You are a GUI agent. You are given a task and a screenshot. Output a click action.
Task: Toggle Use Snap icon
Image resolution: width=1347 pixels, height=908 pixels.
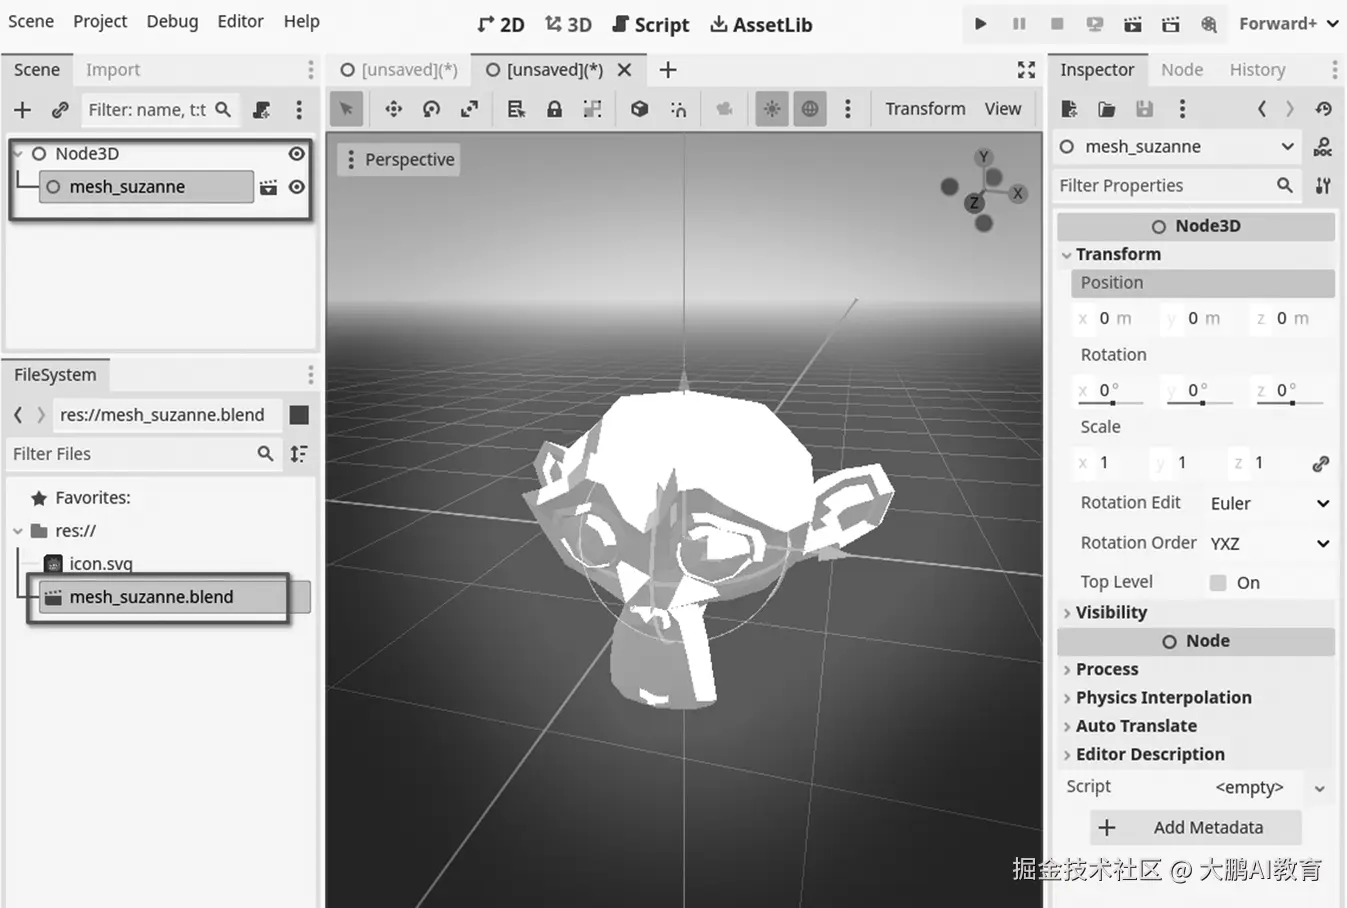(x=678, y=109)
